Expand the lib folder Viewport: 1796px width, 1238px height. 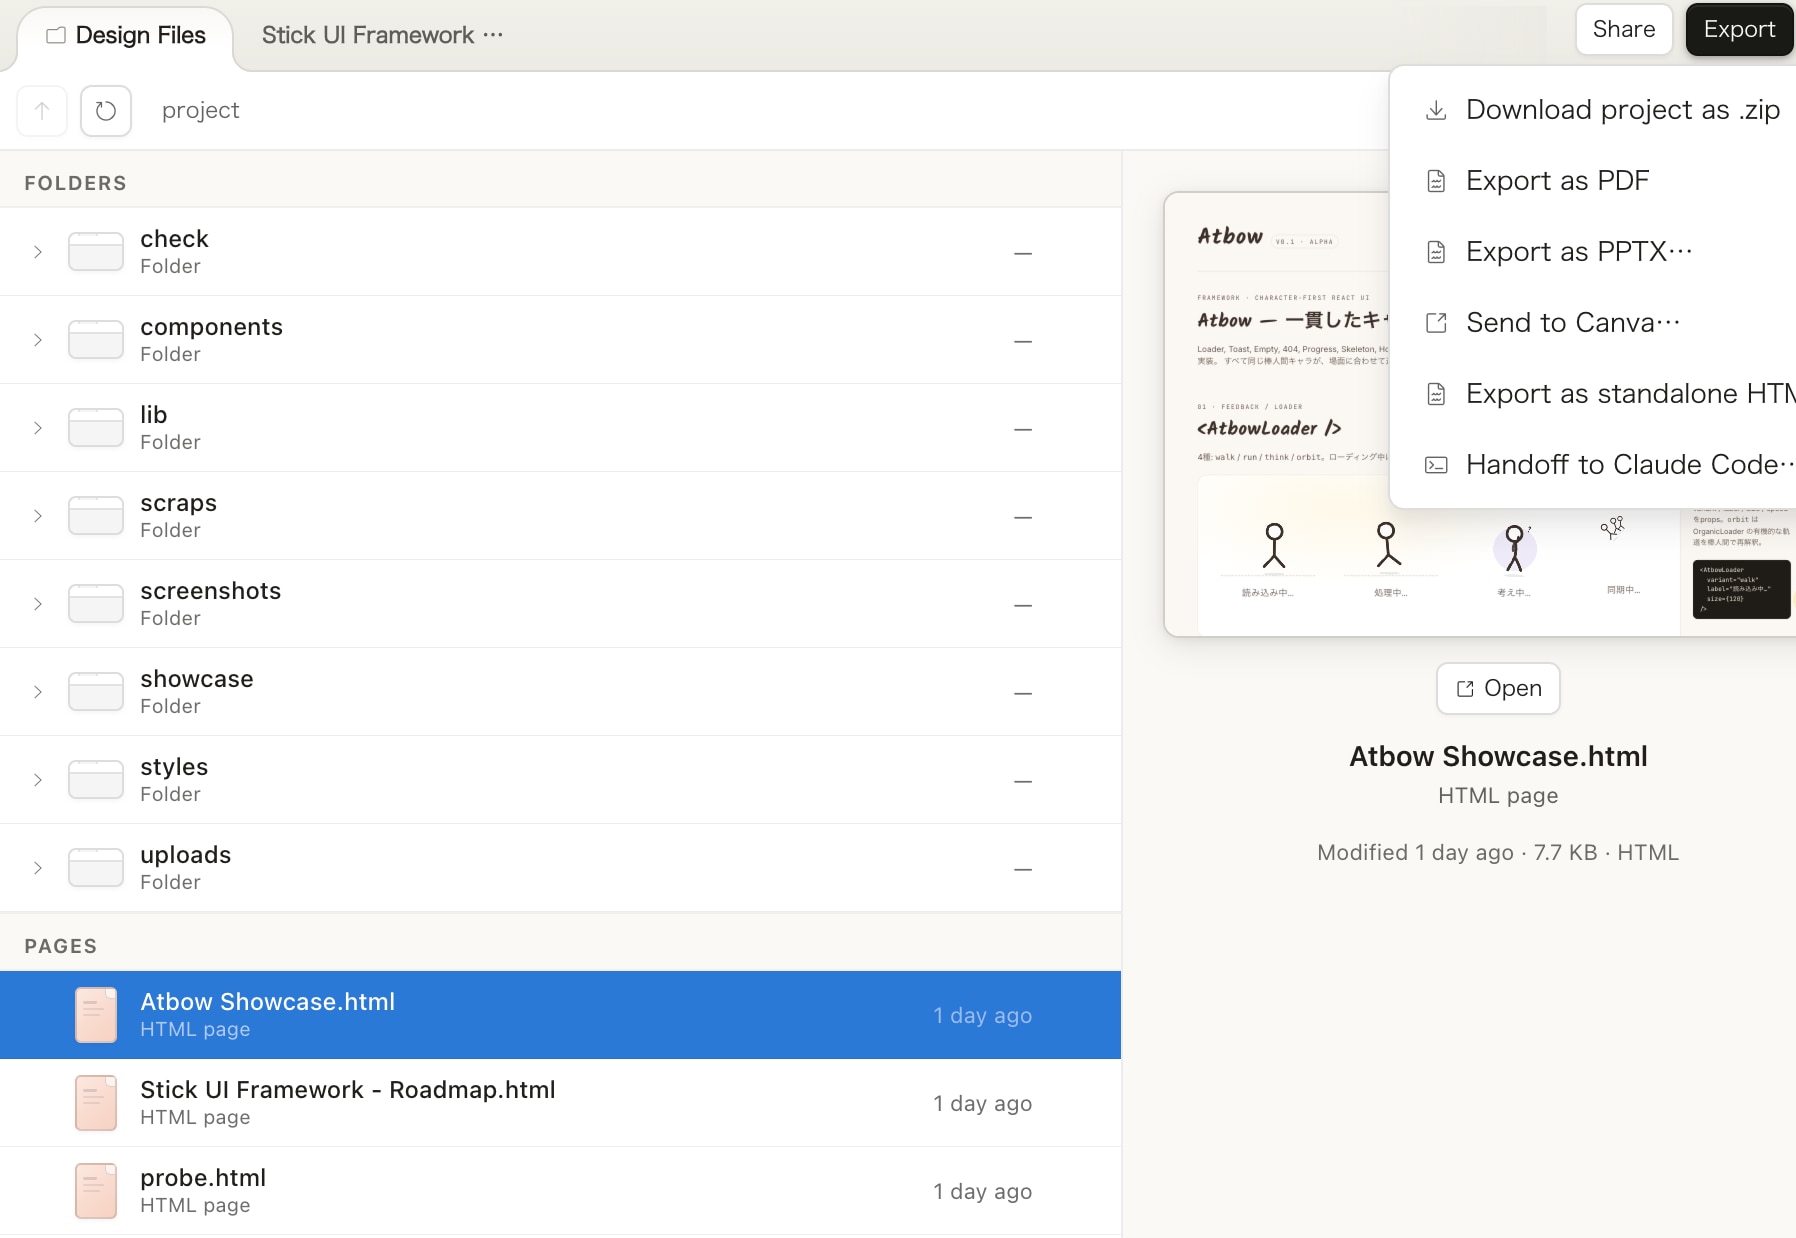tap(38, 428)
